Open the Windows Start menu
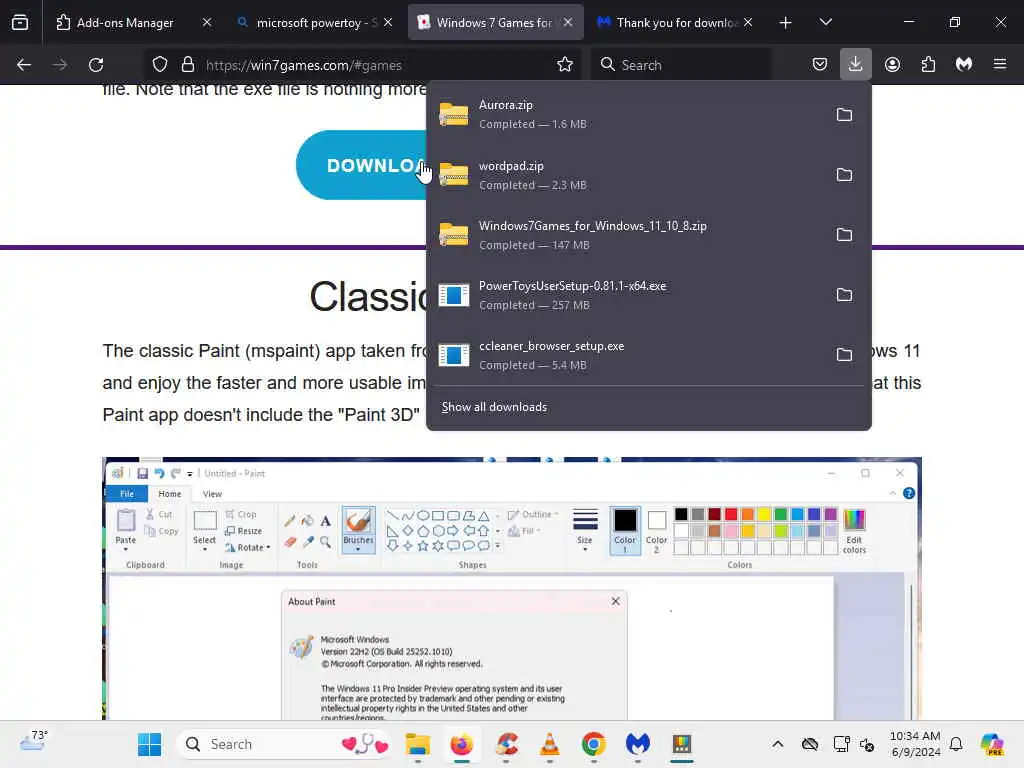 coord(150,744)
